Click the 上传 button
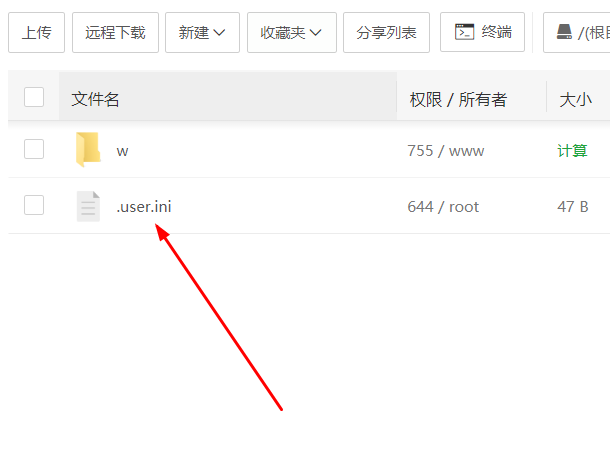This screenshot has width=610, height=453. coord(37,32)
